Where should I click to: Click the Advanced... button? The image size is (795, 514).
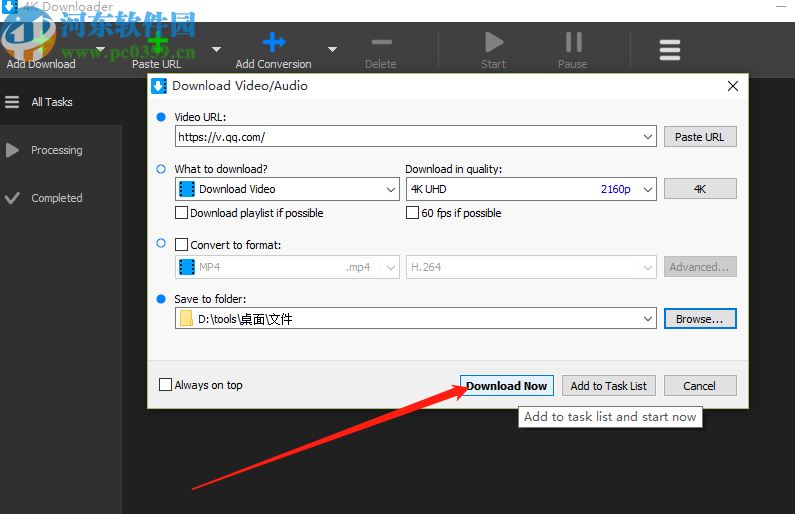pos(700,267)
